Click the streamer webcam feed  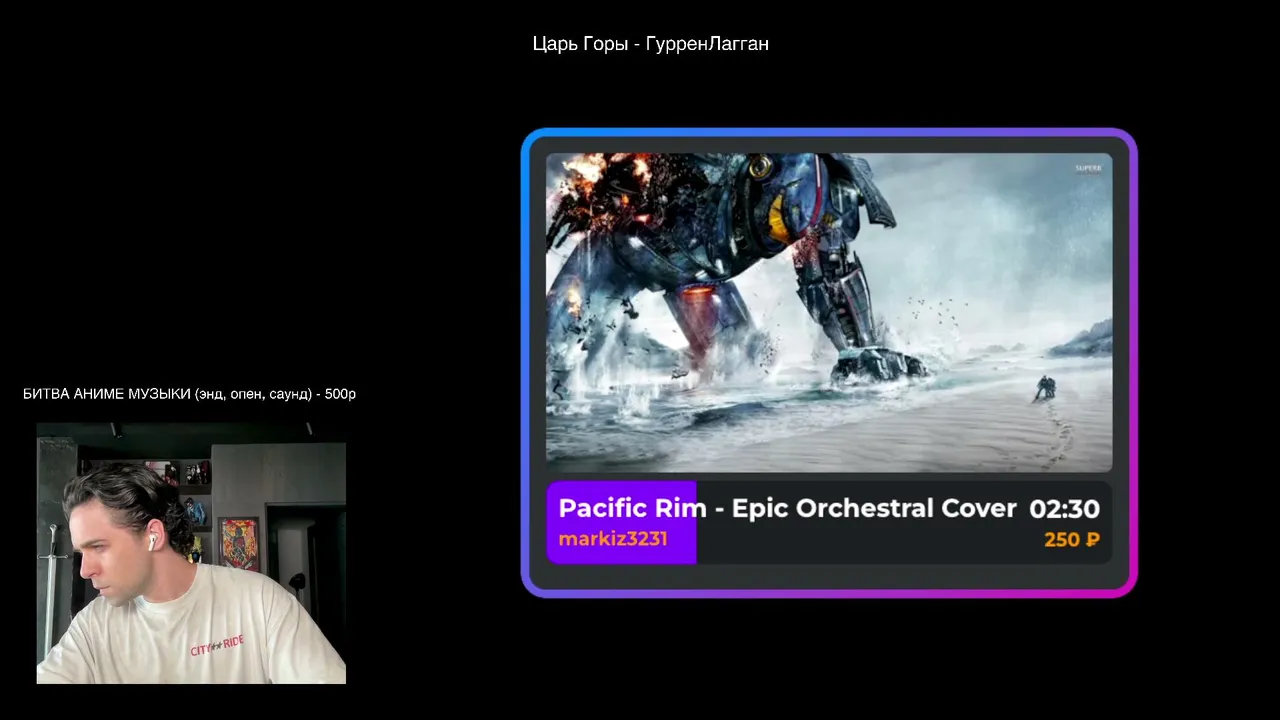[191, 553]
